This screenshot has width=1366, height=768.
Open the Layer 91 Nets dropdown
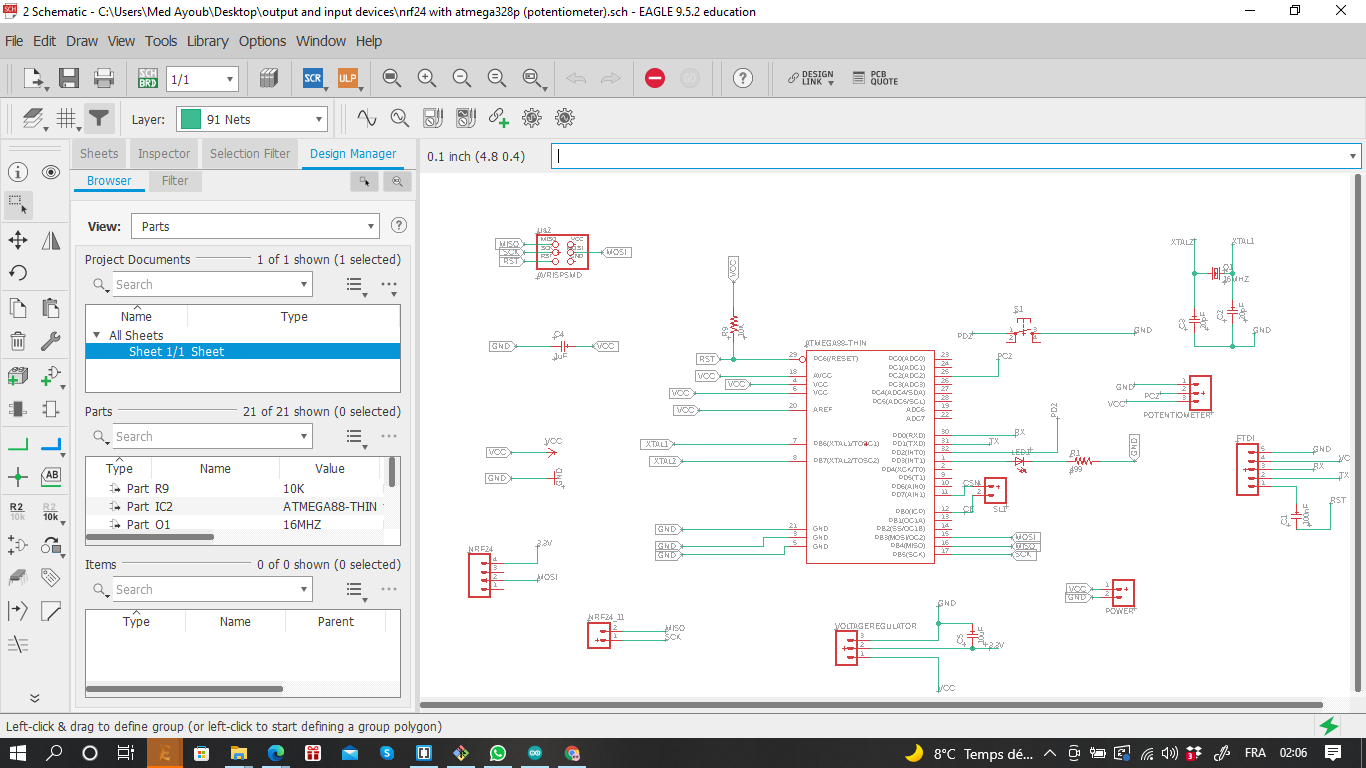[252, 119]
